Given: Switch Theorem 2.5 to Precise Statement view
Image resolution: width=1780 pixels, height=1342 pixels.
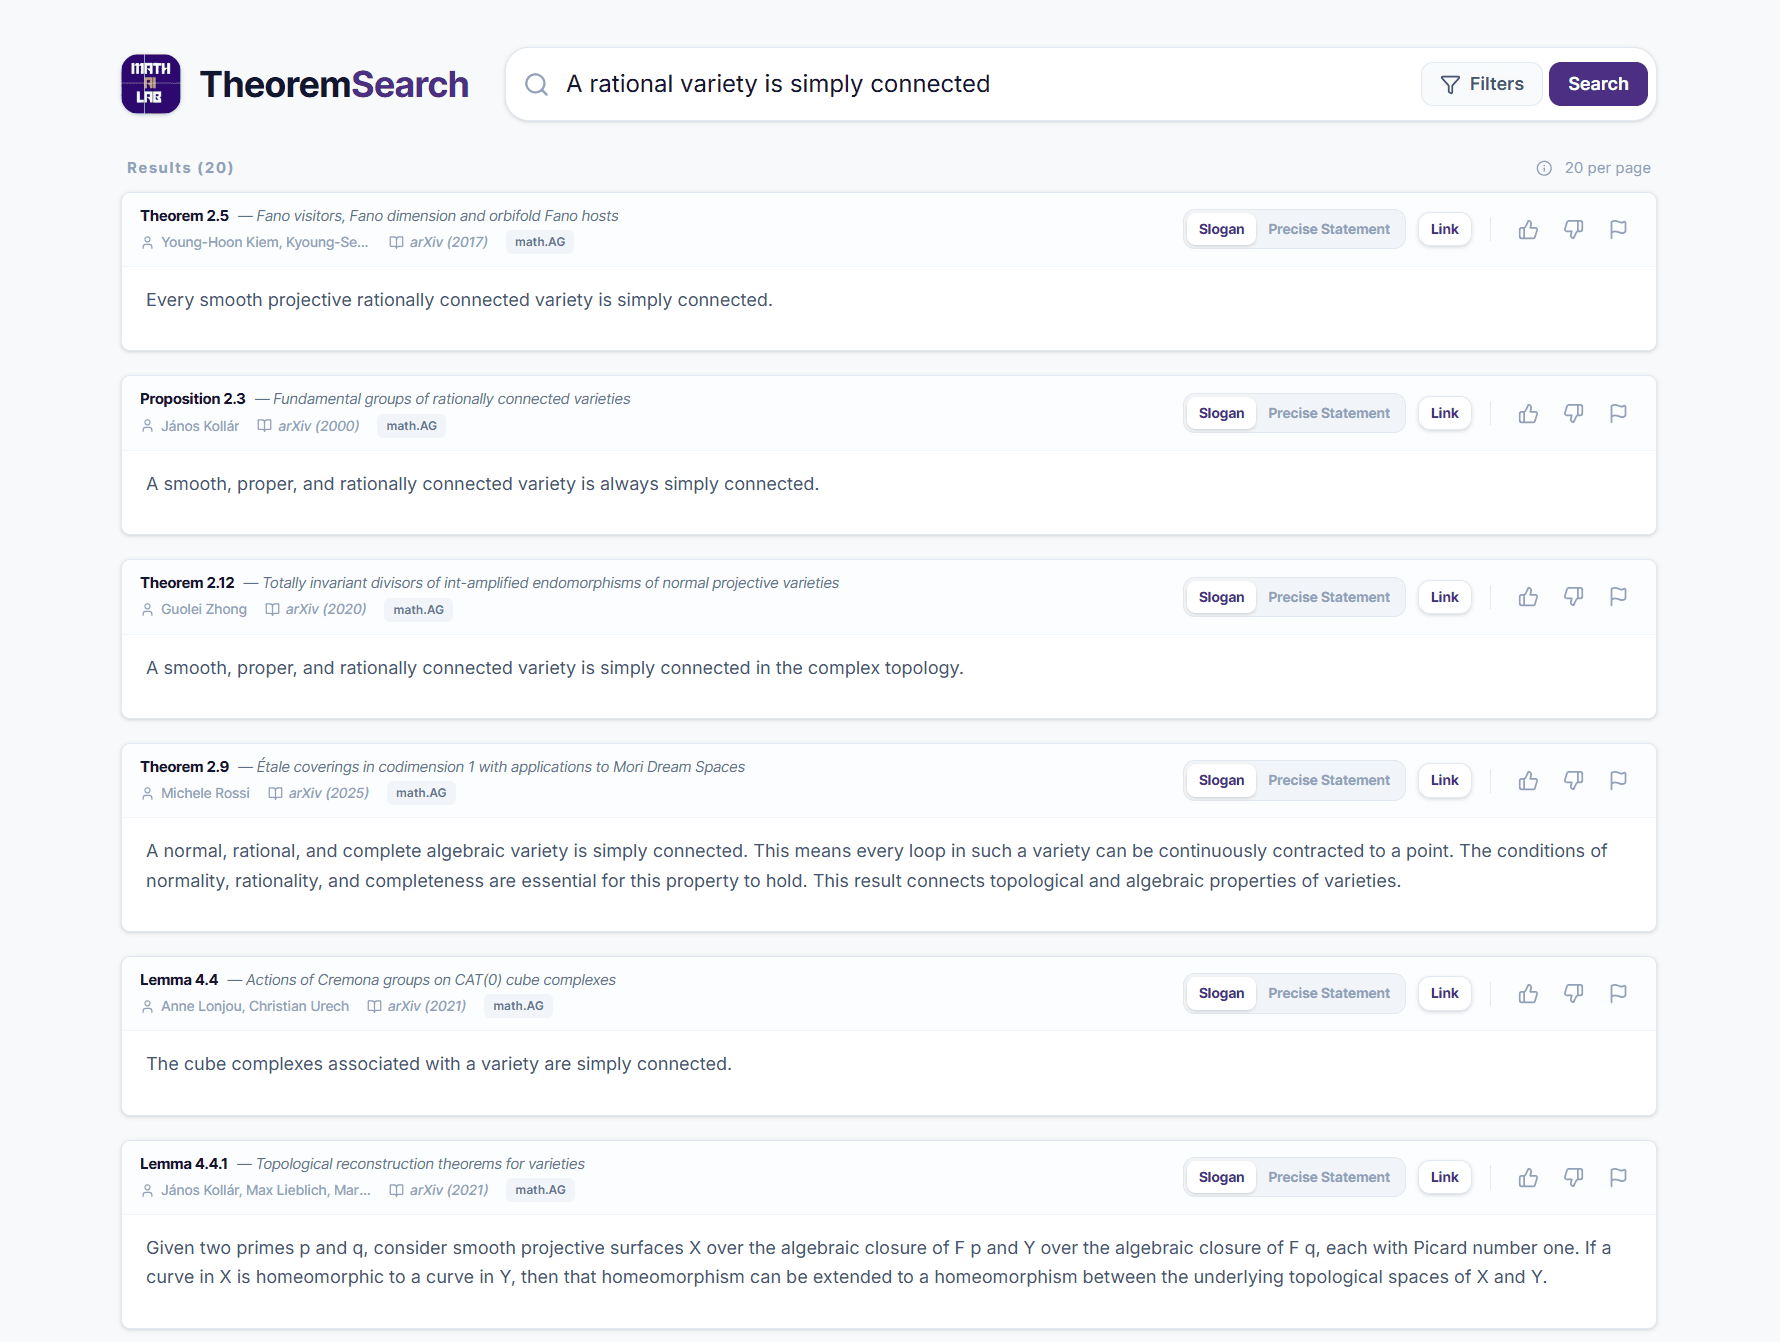Looking at the screenshot, I should [x=1329, y=229].
